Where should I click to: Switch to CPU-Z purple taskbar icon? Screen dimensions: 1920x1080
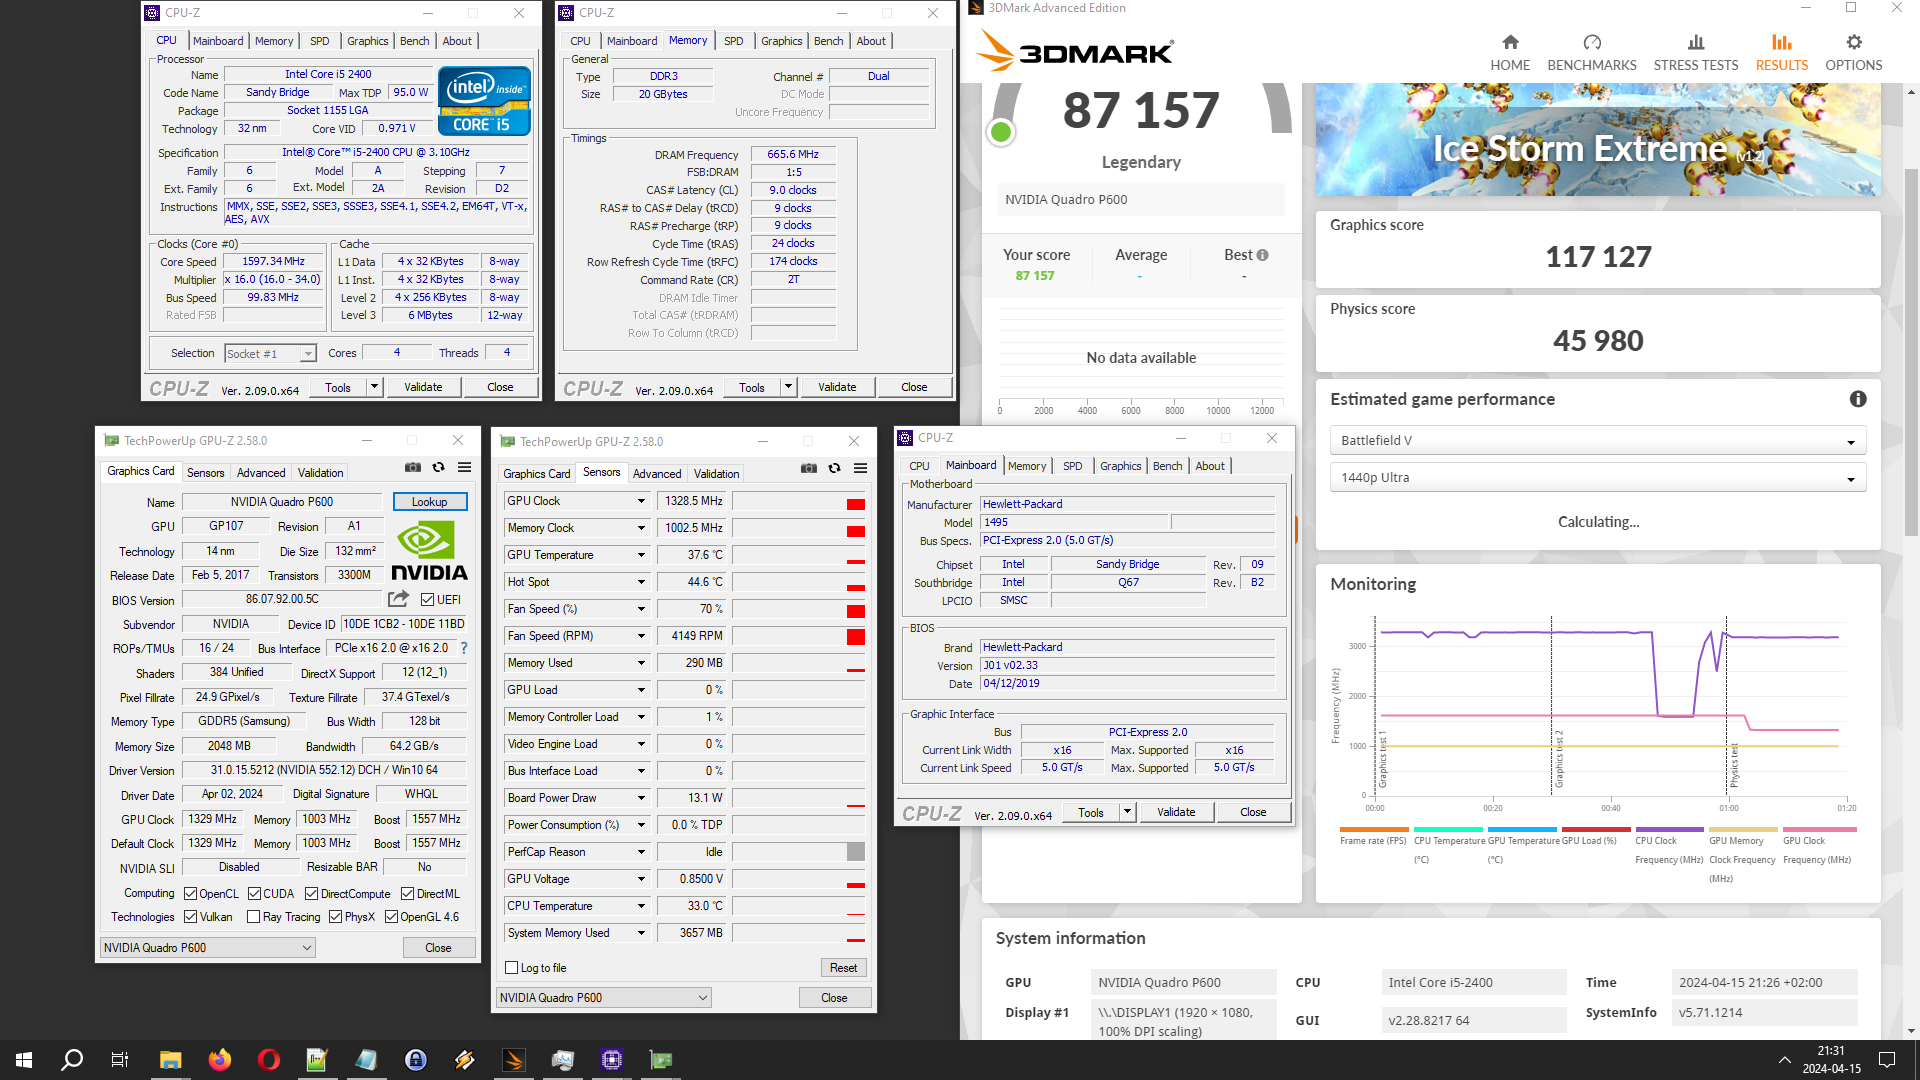[x=611, y=1060]
